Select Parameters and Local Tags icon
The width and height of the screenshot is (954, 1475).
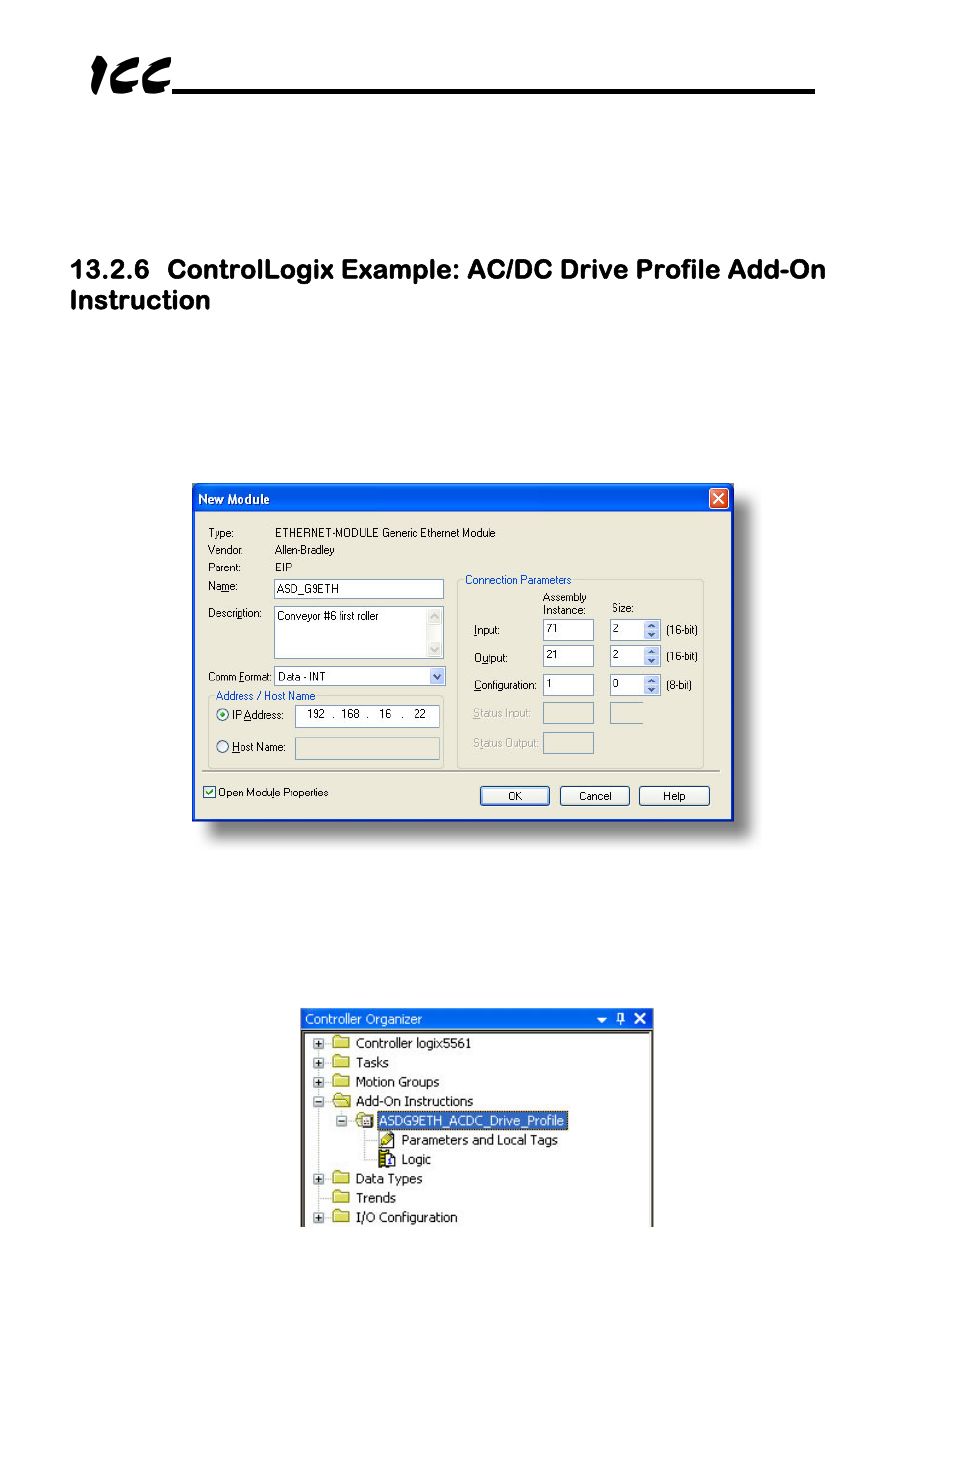pyautogui.click(x=387, y=1140)
